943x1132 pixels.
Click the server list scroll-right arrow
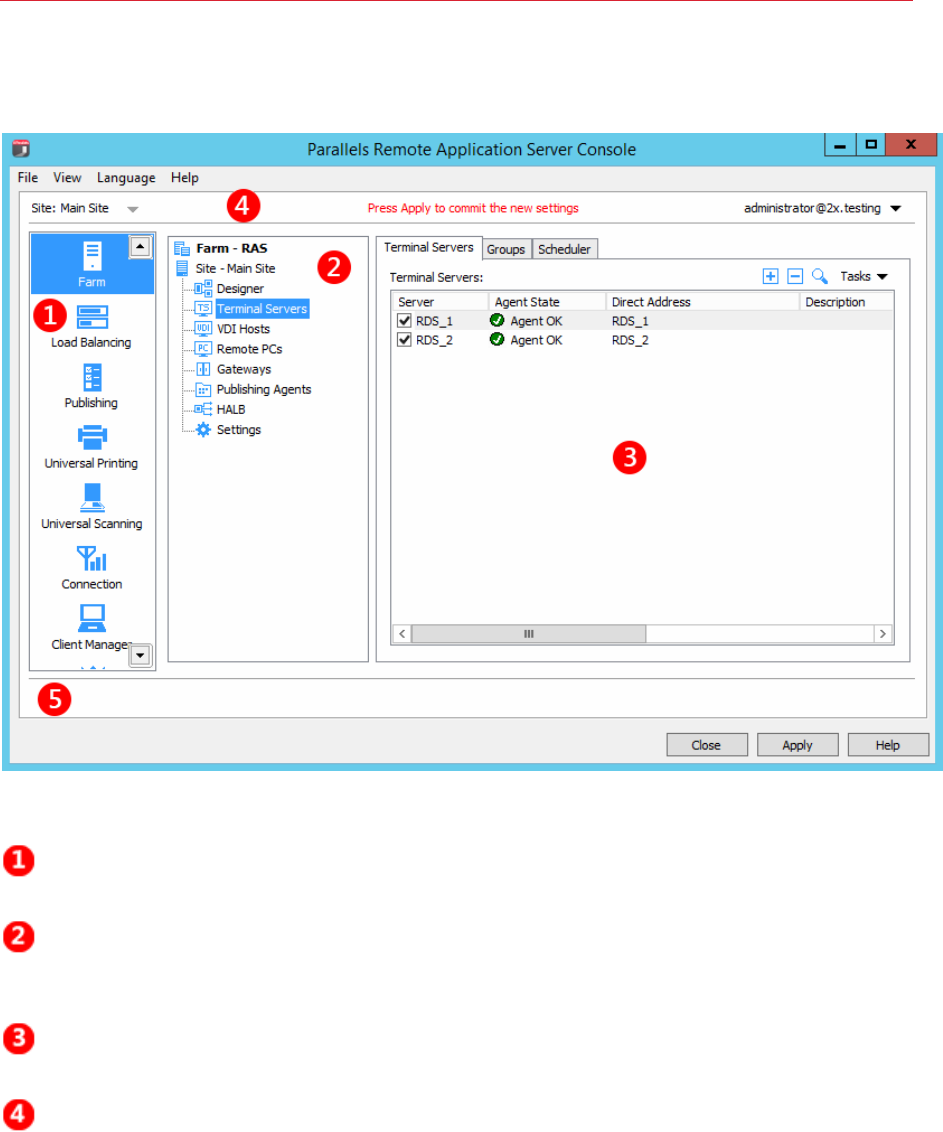point(882,634)
